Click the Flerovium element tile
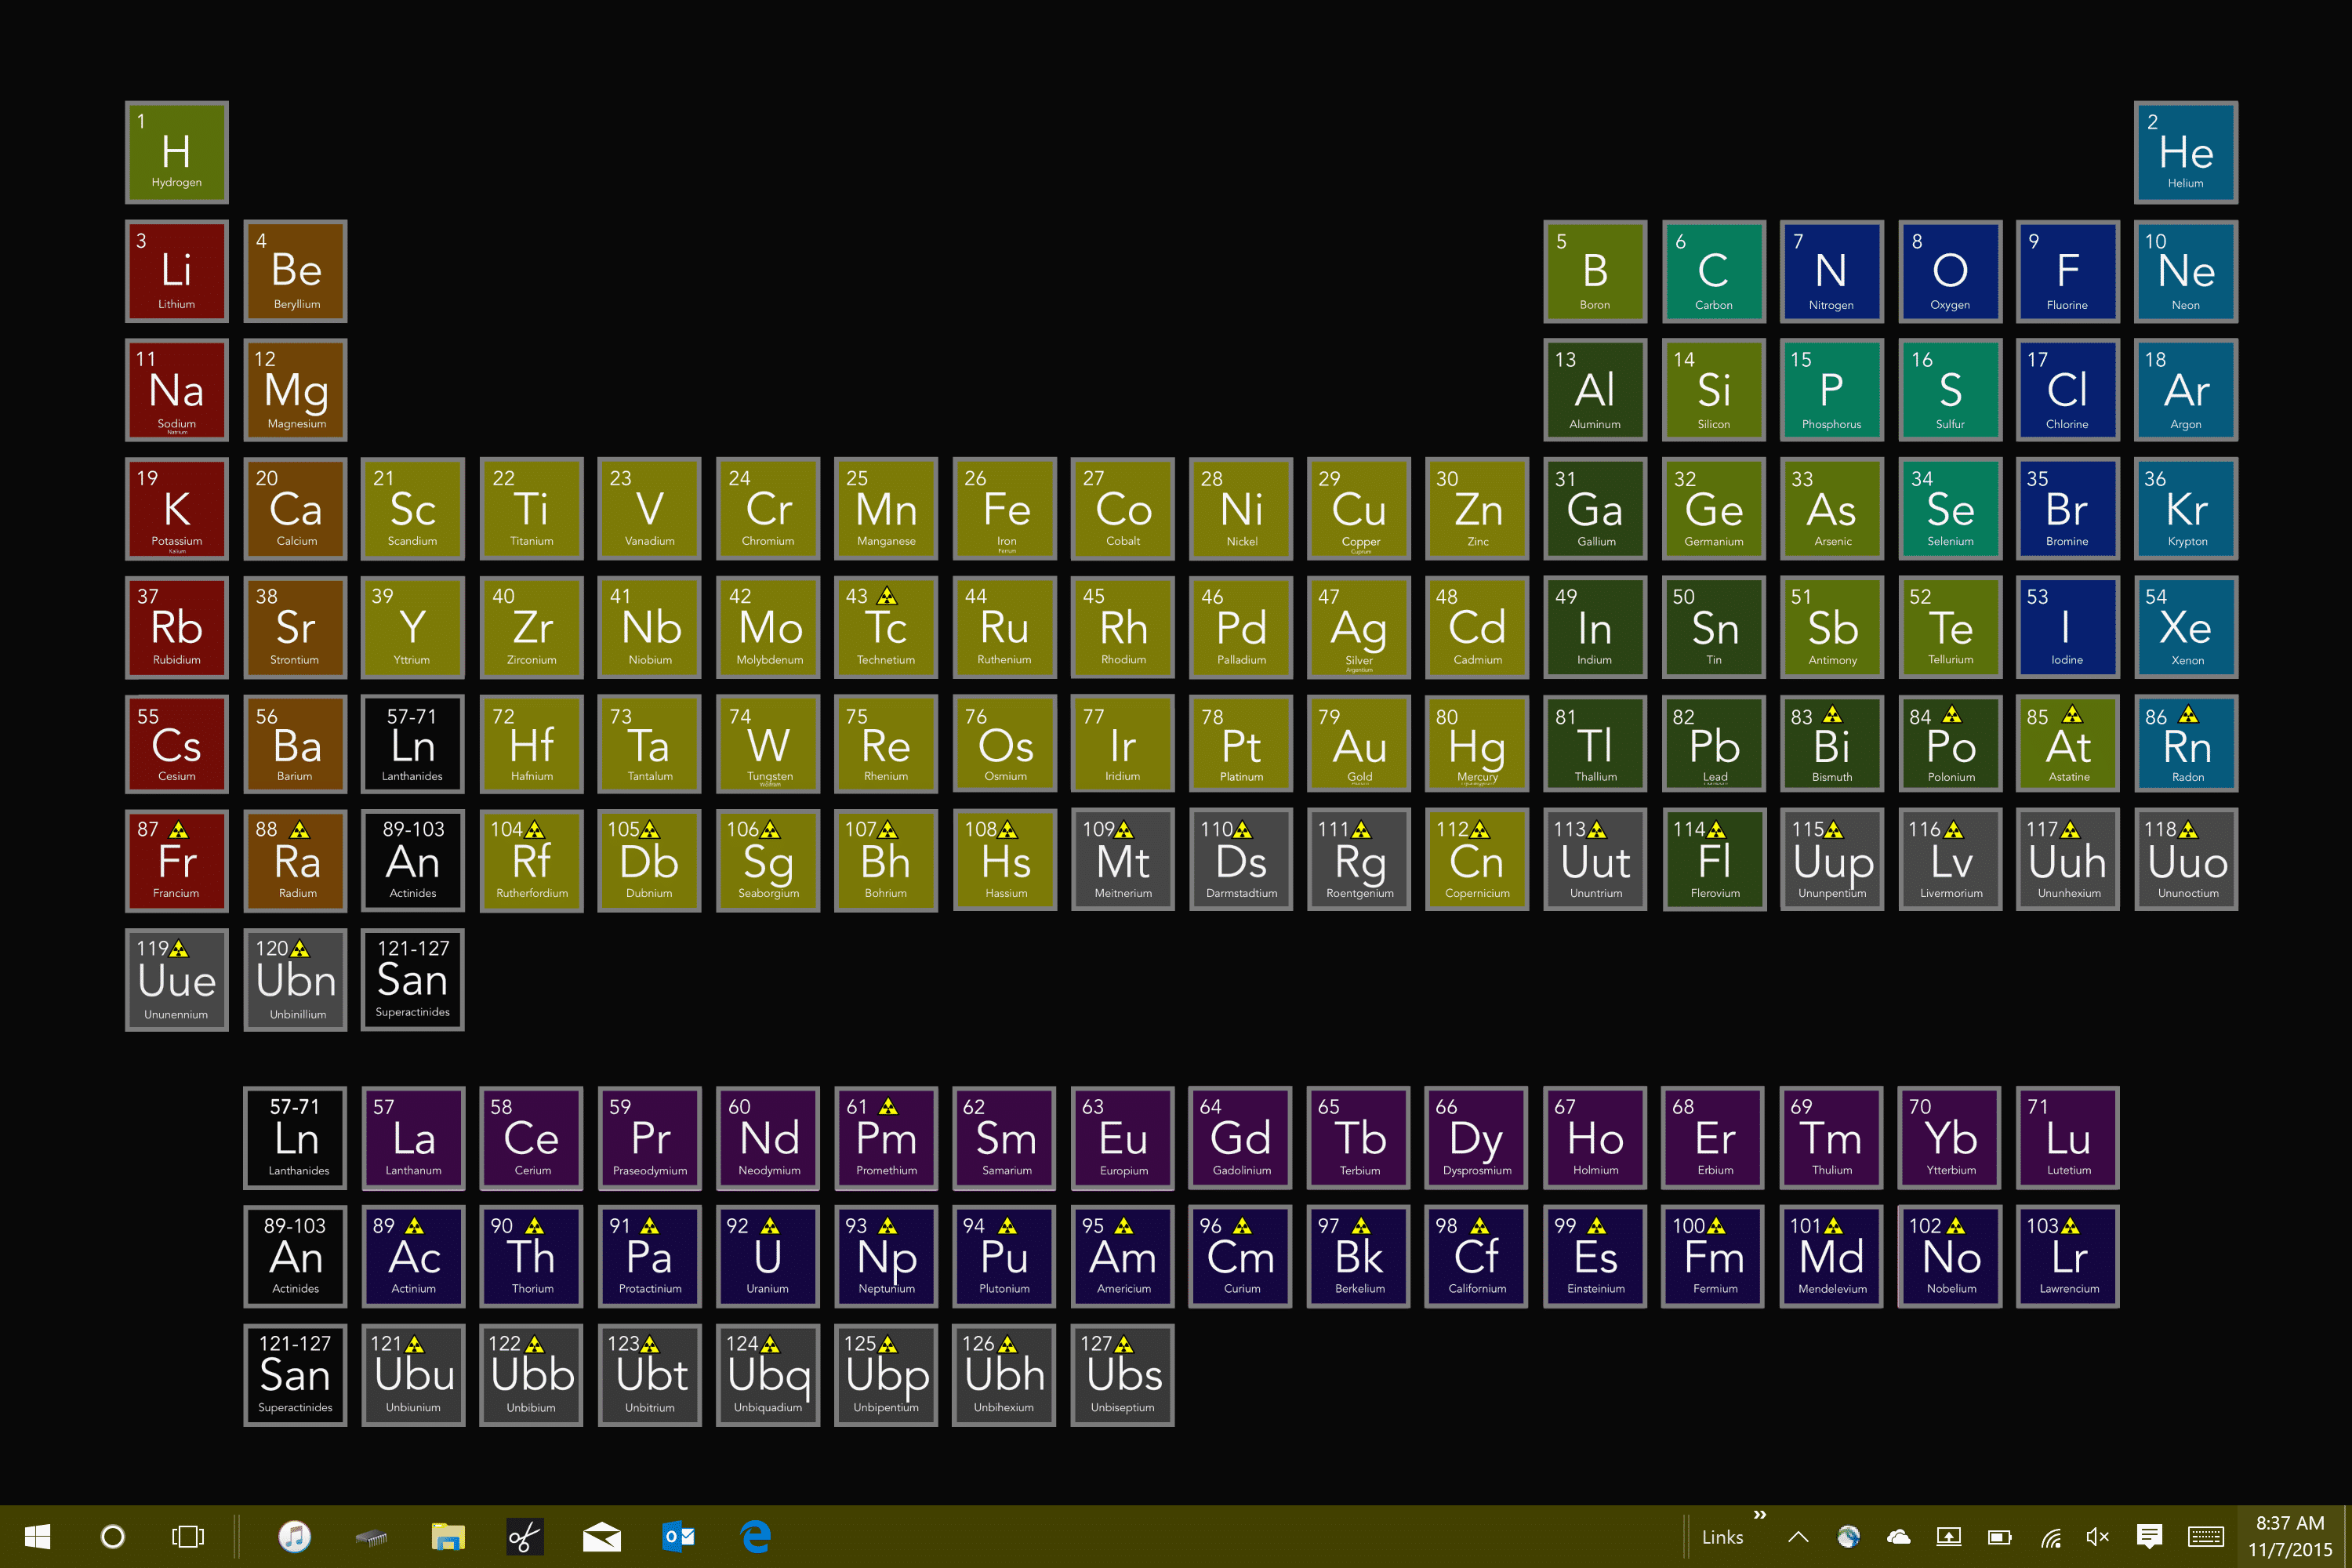 click(x=1714, y=860)
